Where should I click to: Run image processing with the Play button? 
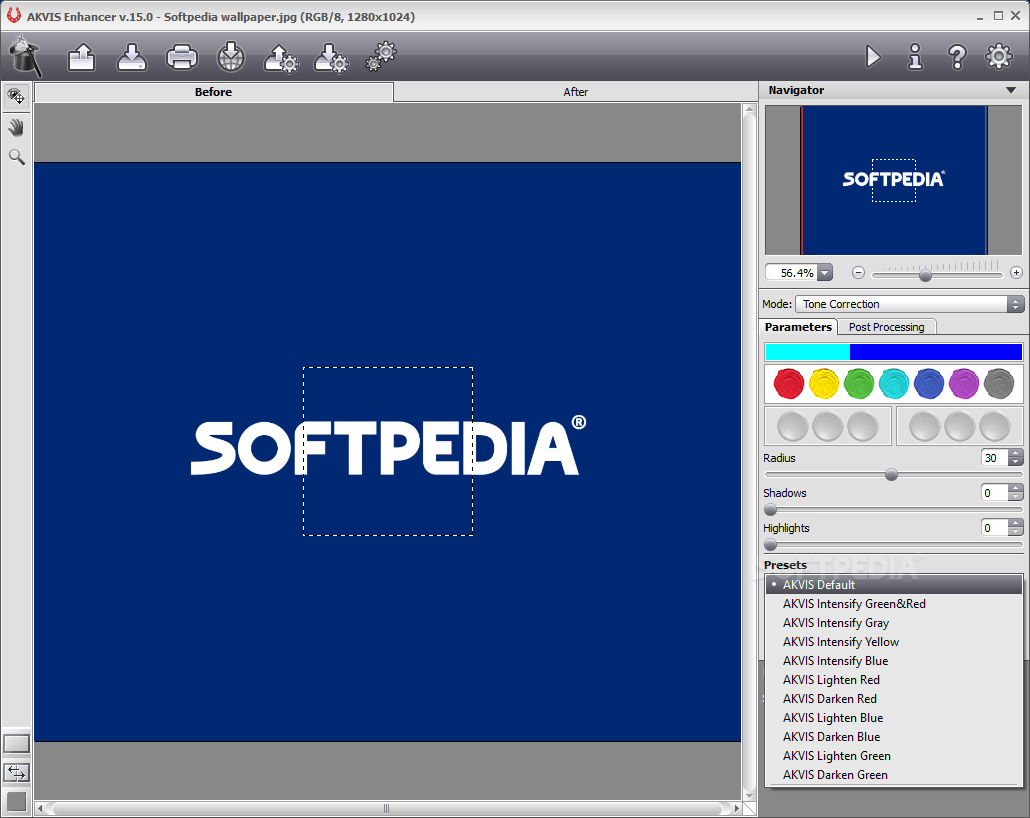(x=873, y=57)
